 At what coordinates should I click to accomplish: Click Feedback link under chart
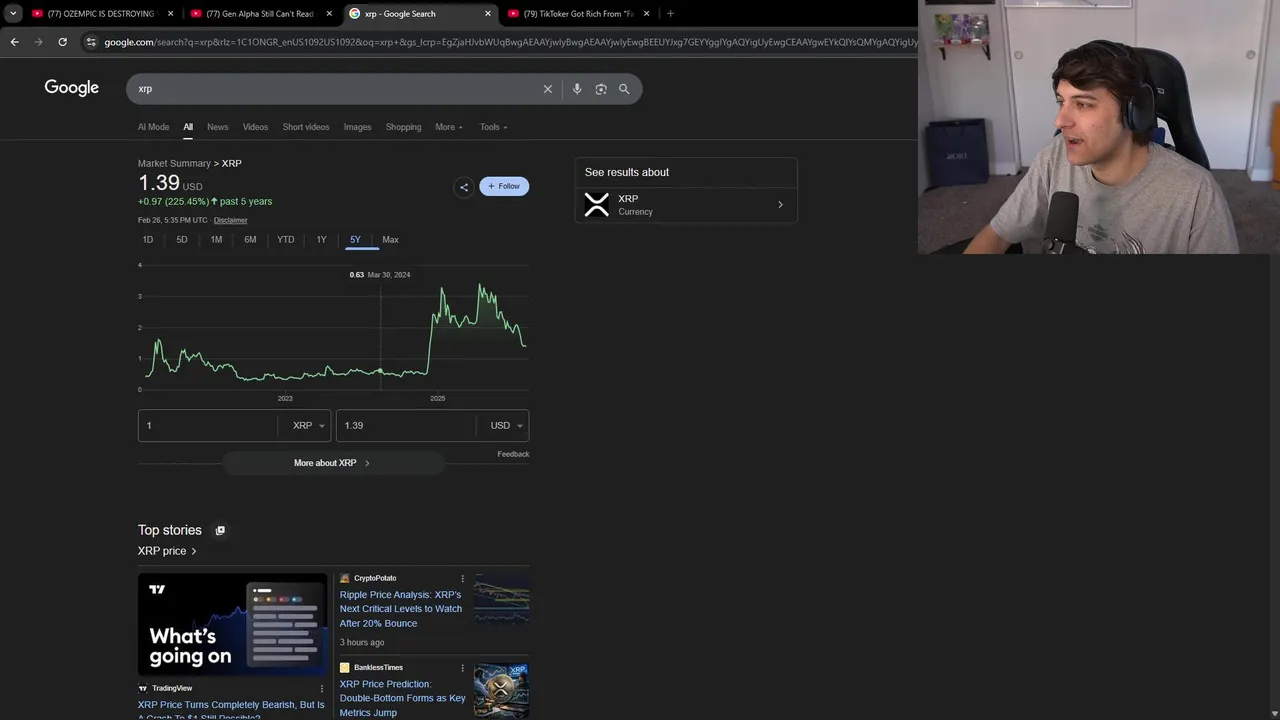pos(513,454)
